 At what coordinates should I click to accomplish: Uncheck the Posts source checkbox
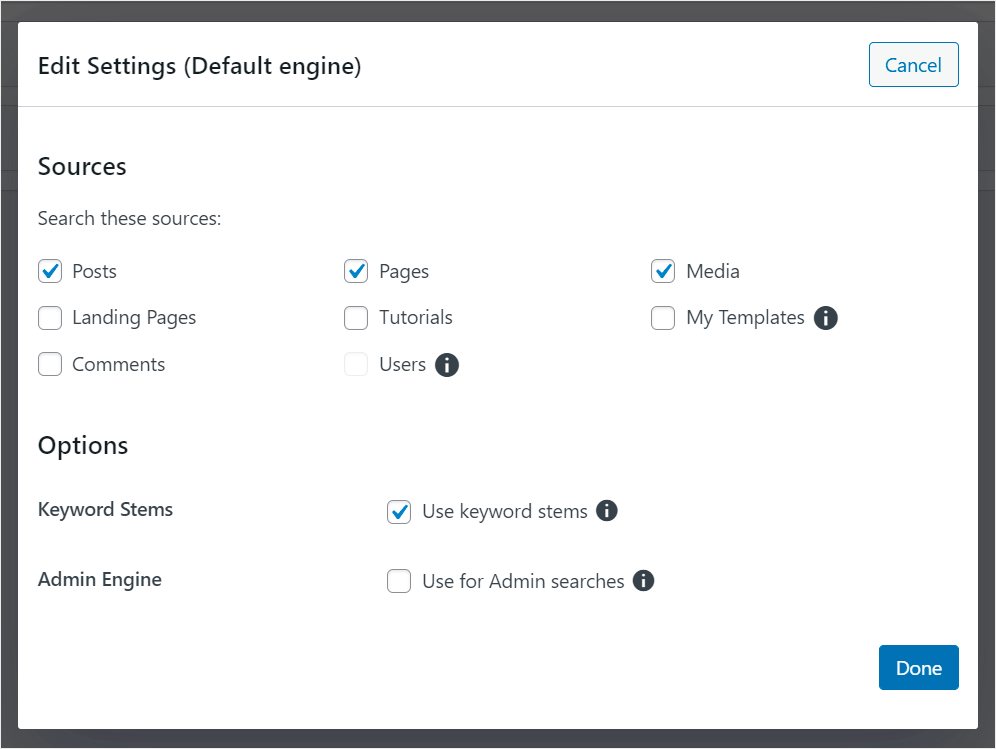[x=50, y=271]
